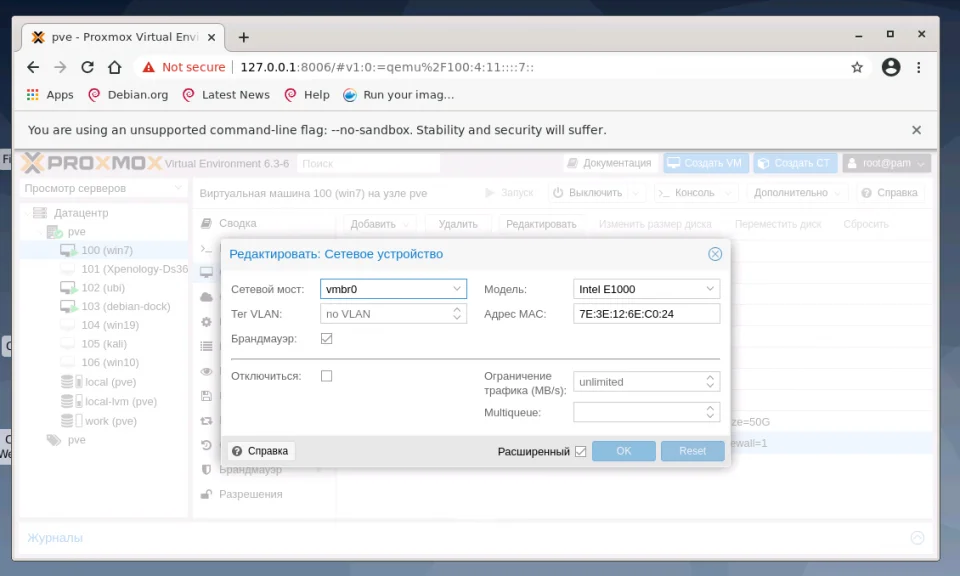Adjust the Multiqueue stepper control
This screenshot has height=576, width=960.
(x=712, y=411)
